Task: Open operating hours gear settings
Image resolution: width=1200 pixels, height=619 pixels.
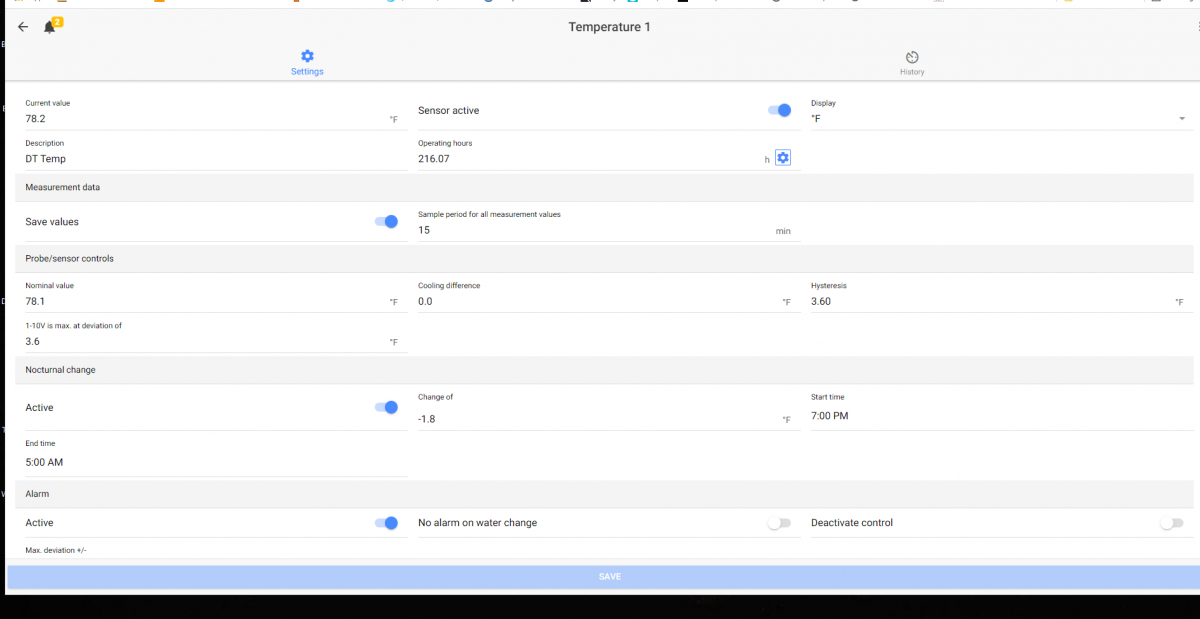Action: (783, 158)
